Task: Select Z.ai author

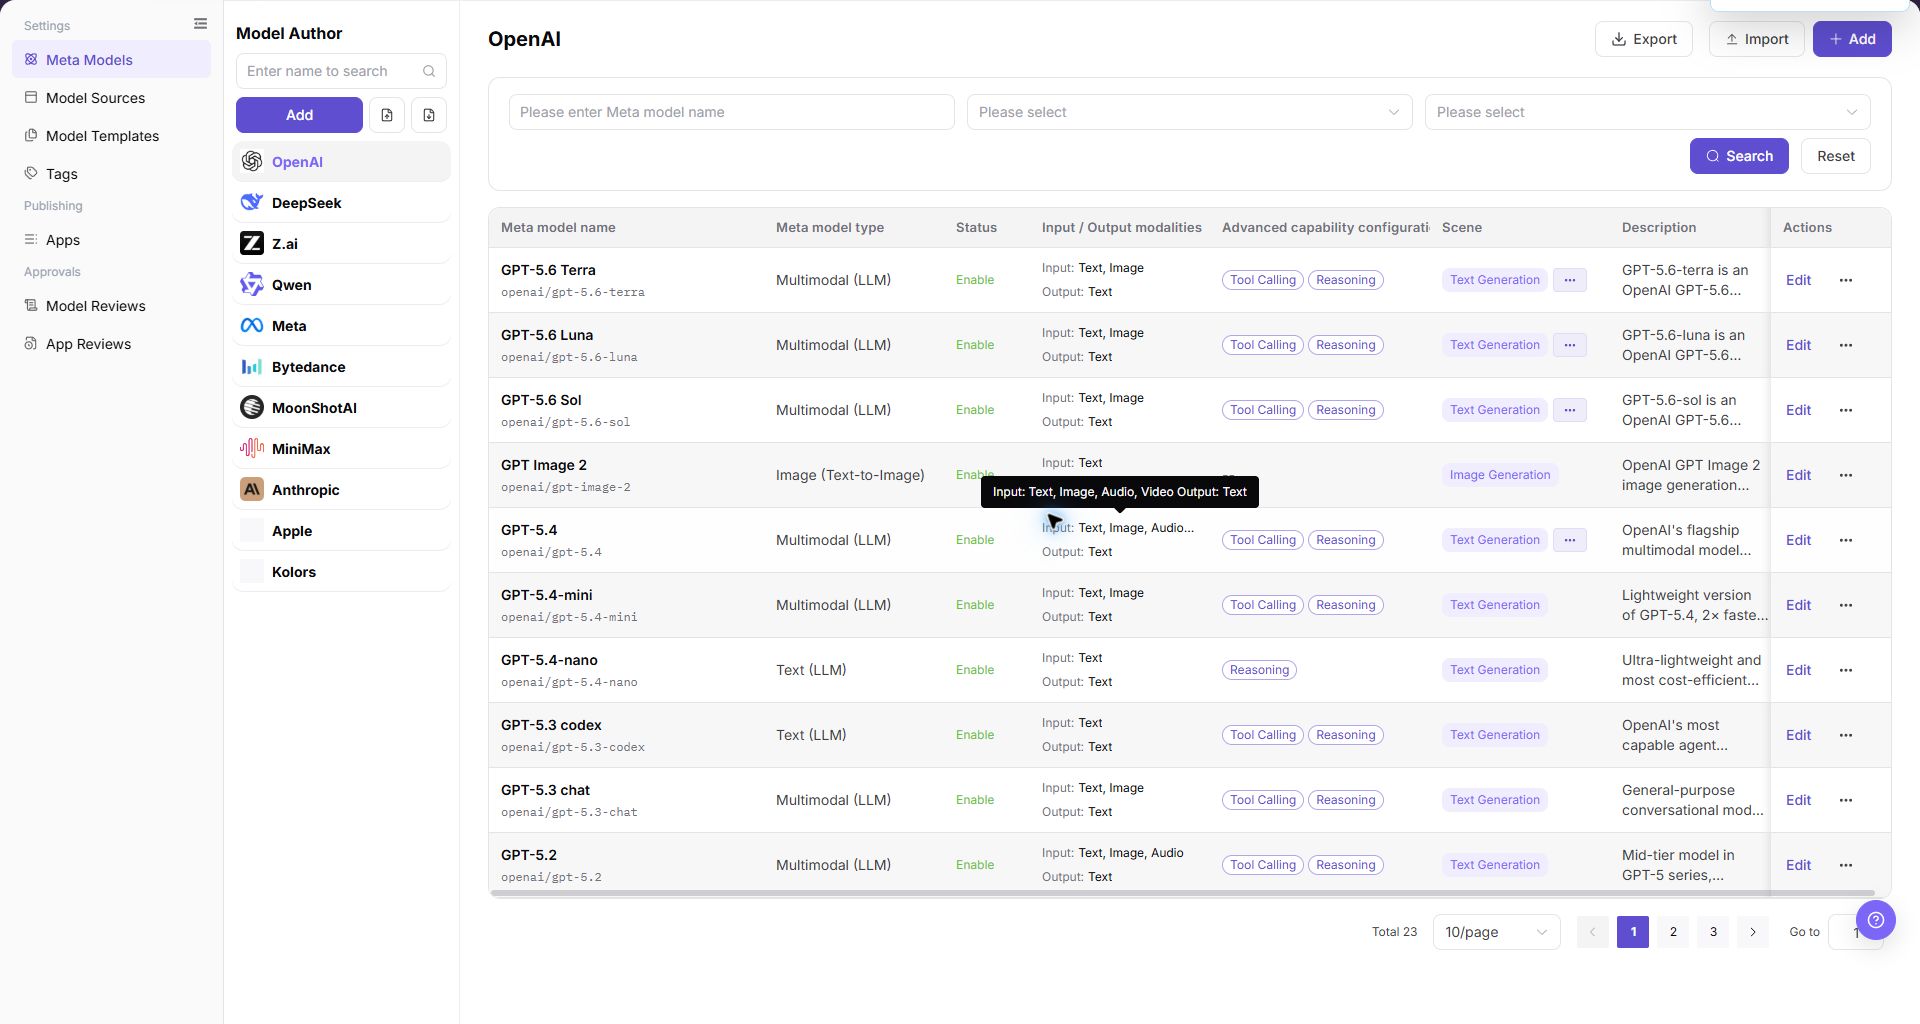Action: pos(341,244)
